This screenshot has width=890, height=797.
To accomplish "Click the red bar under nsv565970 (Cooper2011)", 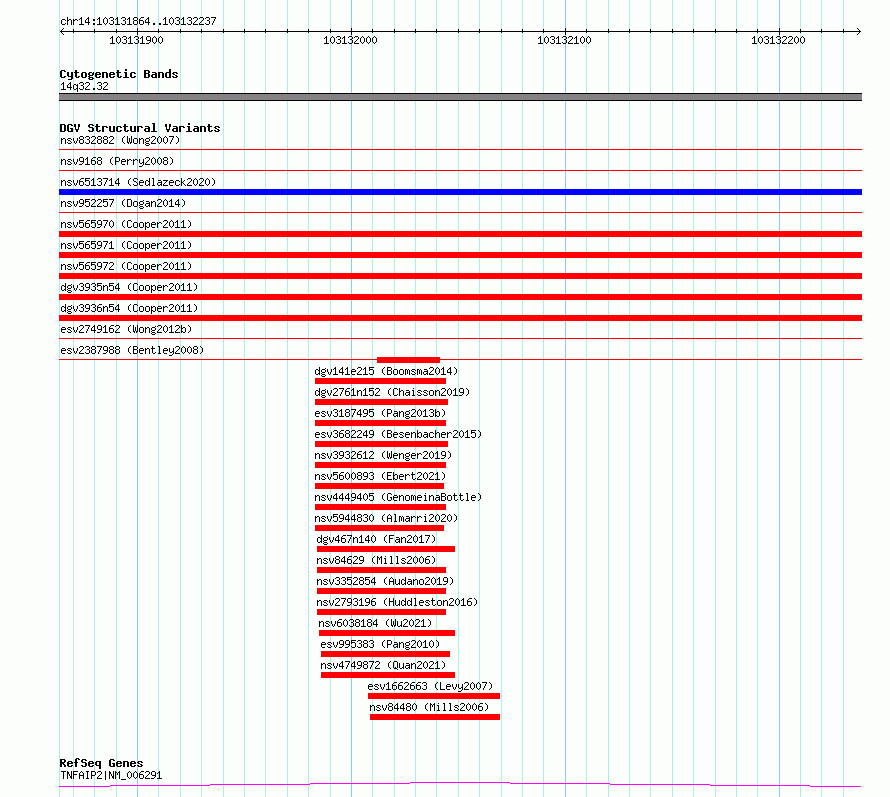I will pyautogui.click(x=460, y=234).
